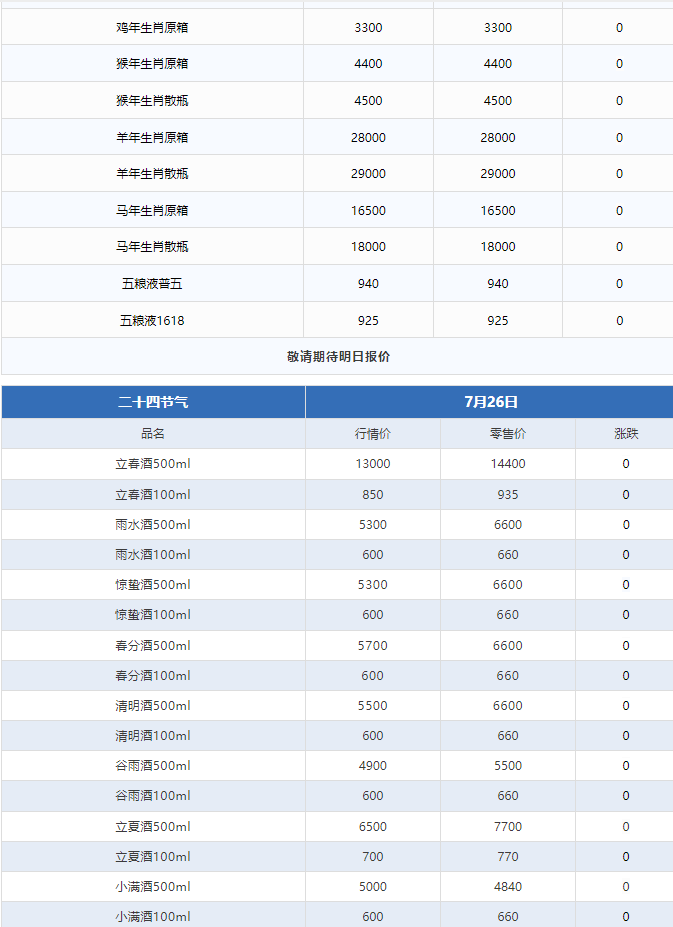Click the 零售价 column header

(507, 433)
